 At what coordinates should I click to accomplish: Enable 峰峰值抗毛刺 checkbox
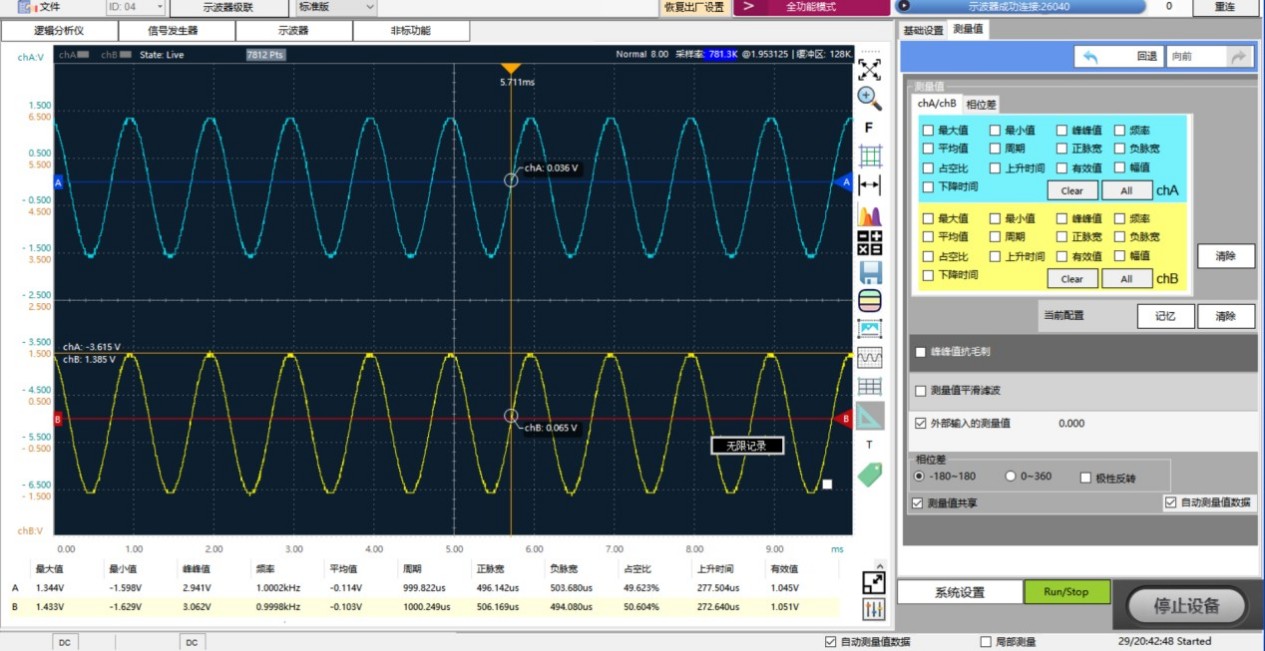click(921, 352)
